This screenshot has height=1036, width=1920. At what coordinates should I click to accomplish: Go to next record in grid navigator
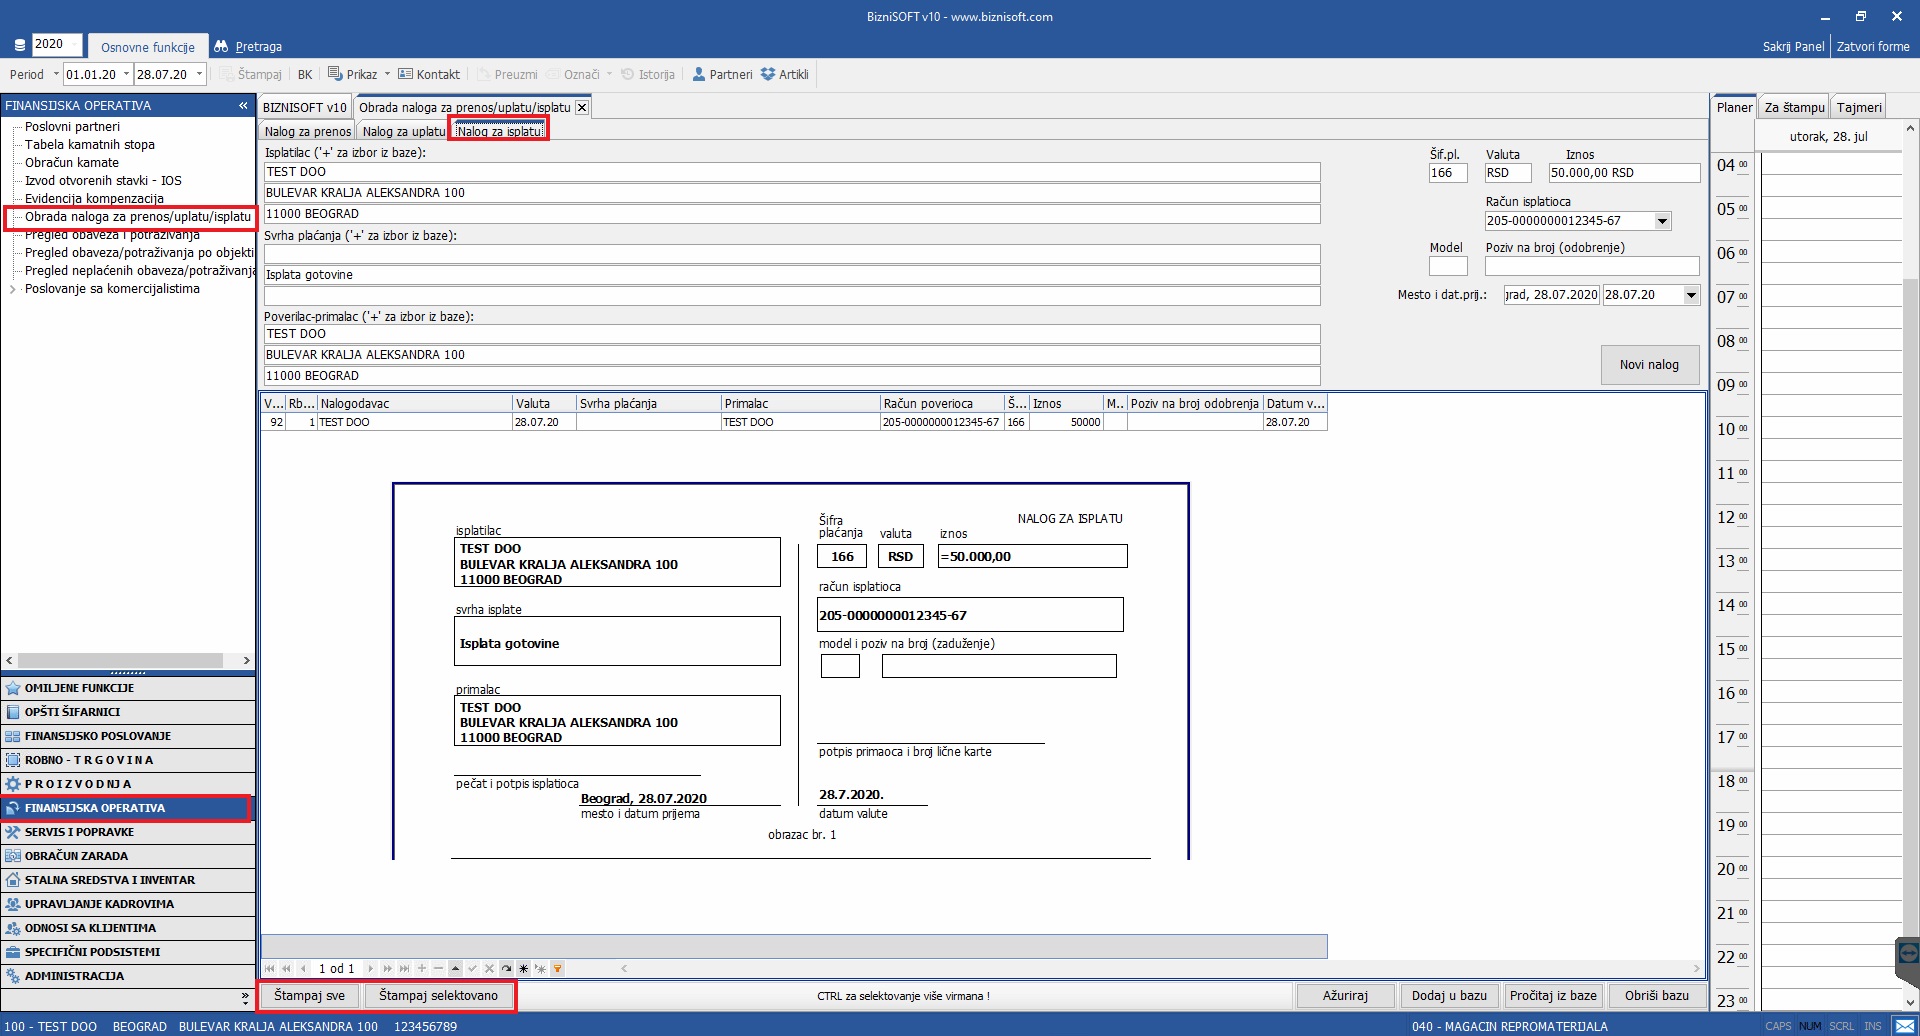[x=370, y=968]
